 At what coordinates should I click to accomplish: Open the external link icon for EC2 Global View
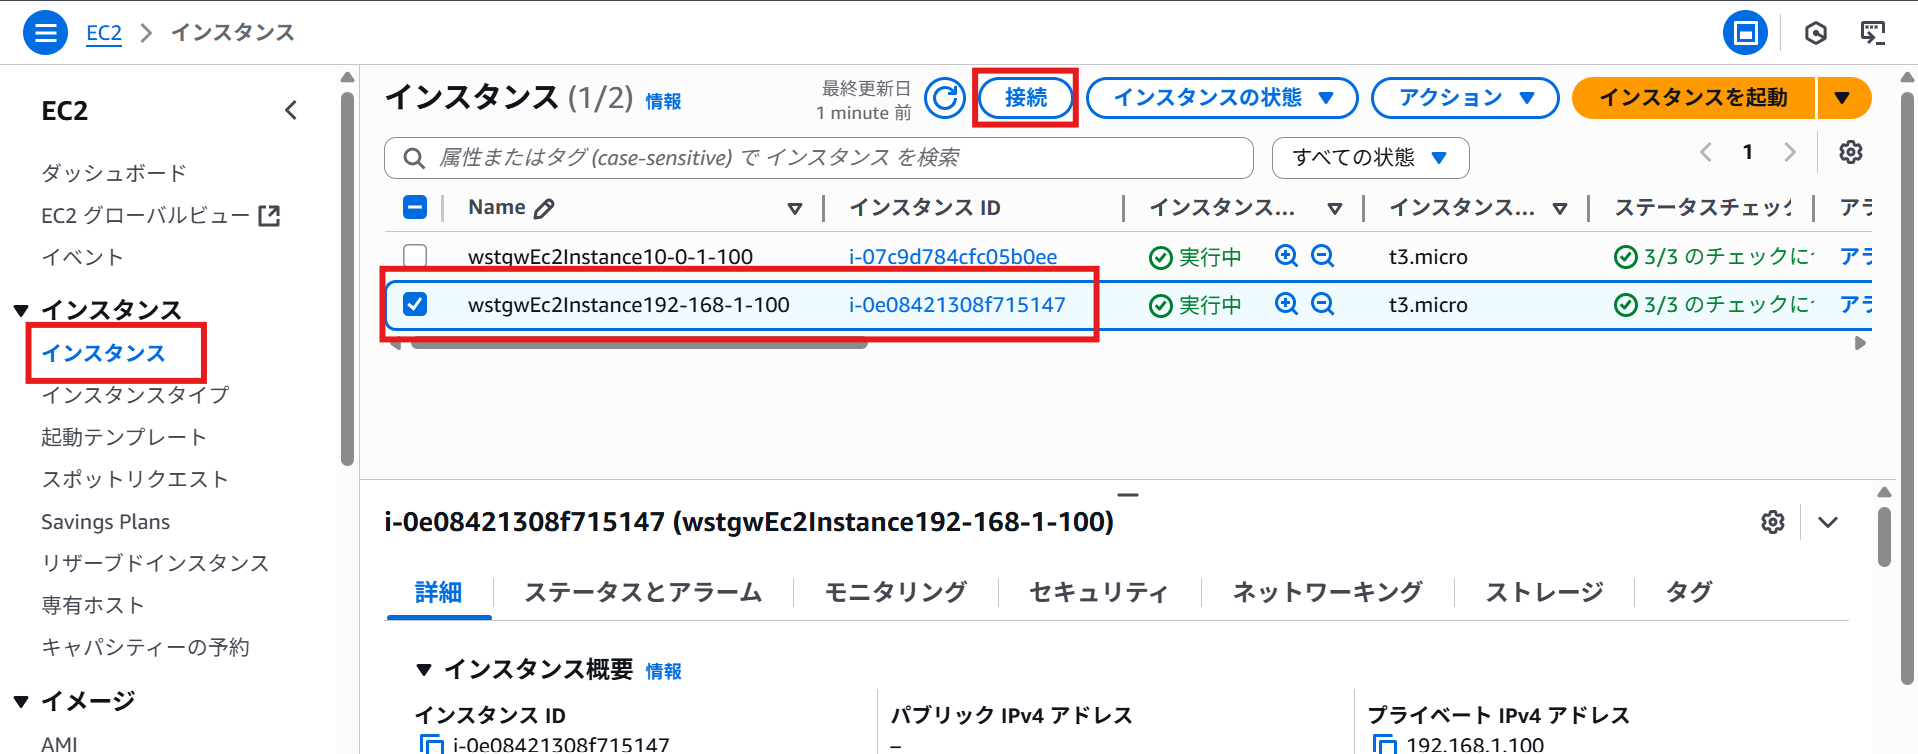click(269, 215)
